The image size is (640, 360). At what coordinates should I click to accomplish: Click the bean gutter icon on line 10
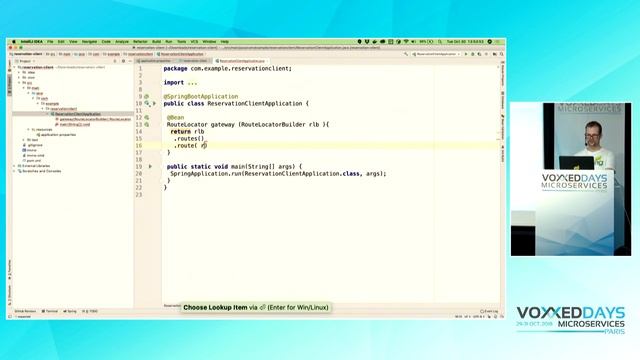coord(147,104)
